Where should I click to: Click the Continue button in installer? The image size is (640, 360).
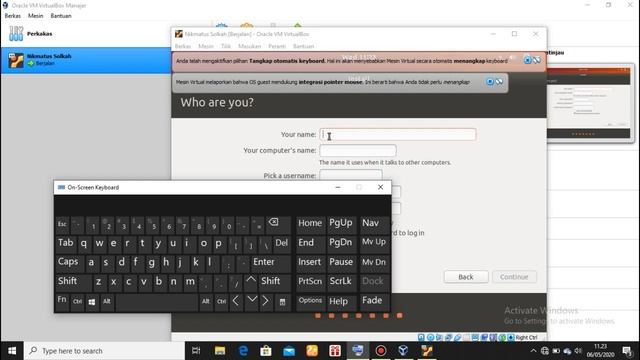(x=514, y=277)
